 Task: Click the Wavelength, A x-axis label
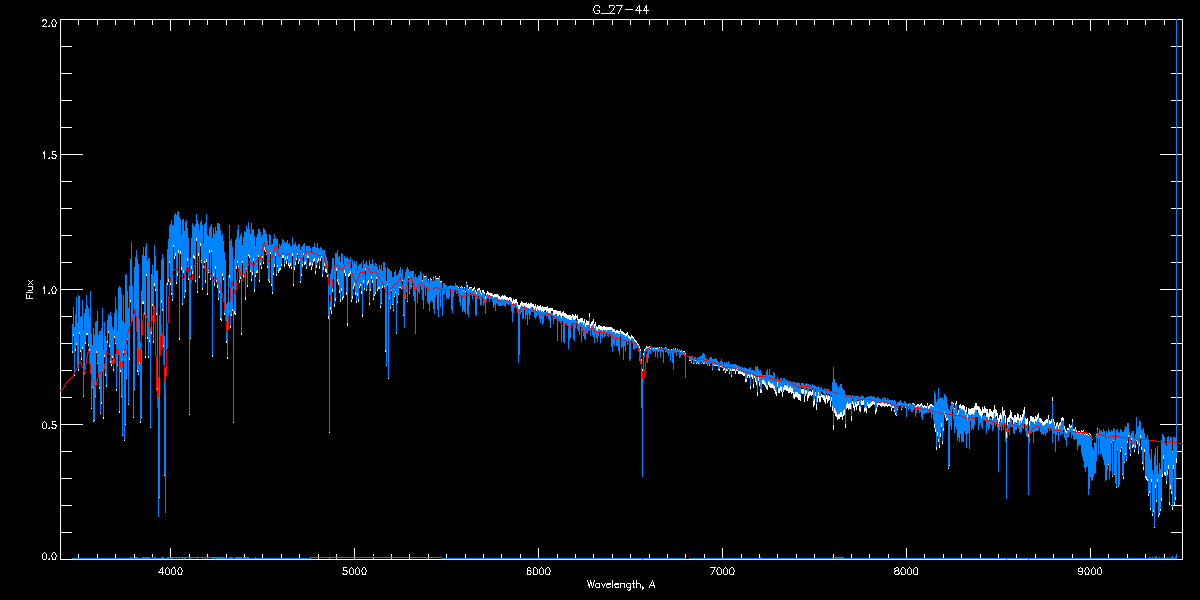[620, 585]
